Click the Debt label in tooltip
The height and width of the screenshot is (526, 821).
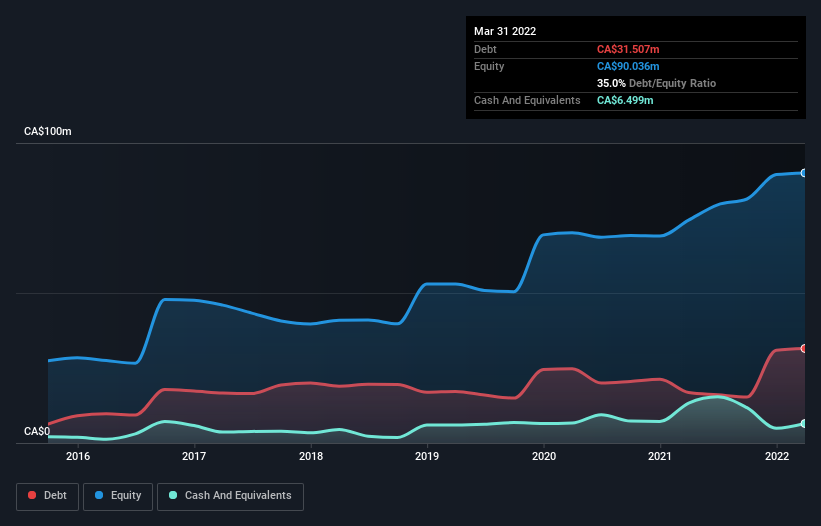coord(485,49)
